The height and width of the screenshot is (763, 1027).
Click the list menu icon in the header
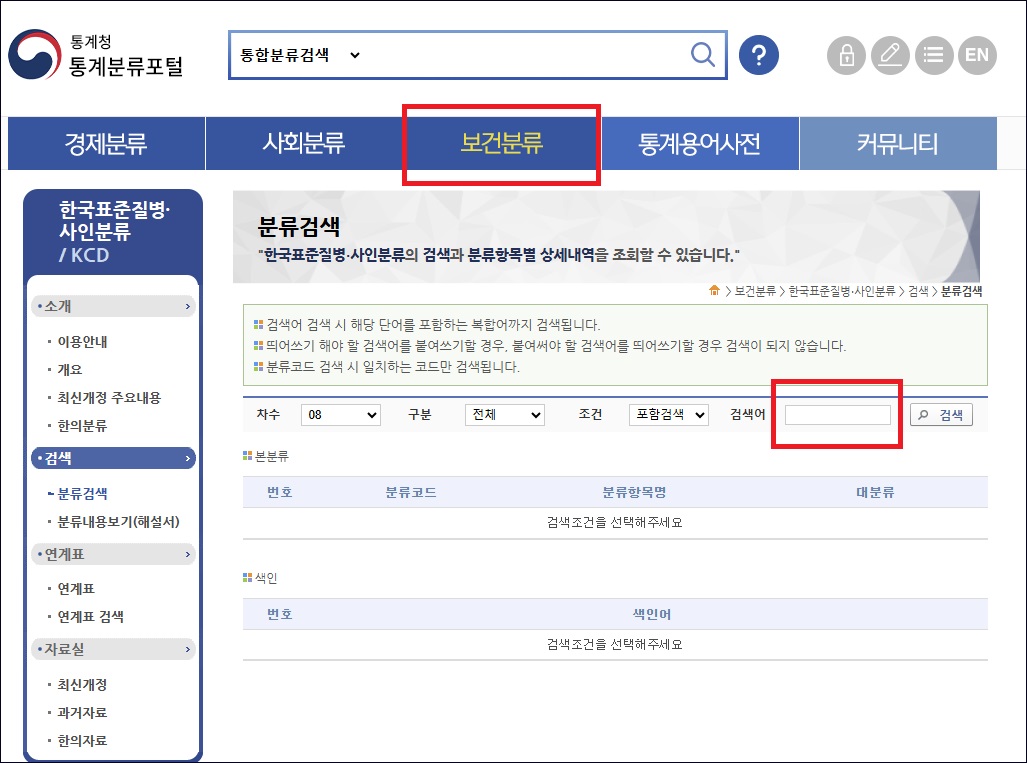click(x=933, y=55)
